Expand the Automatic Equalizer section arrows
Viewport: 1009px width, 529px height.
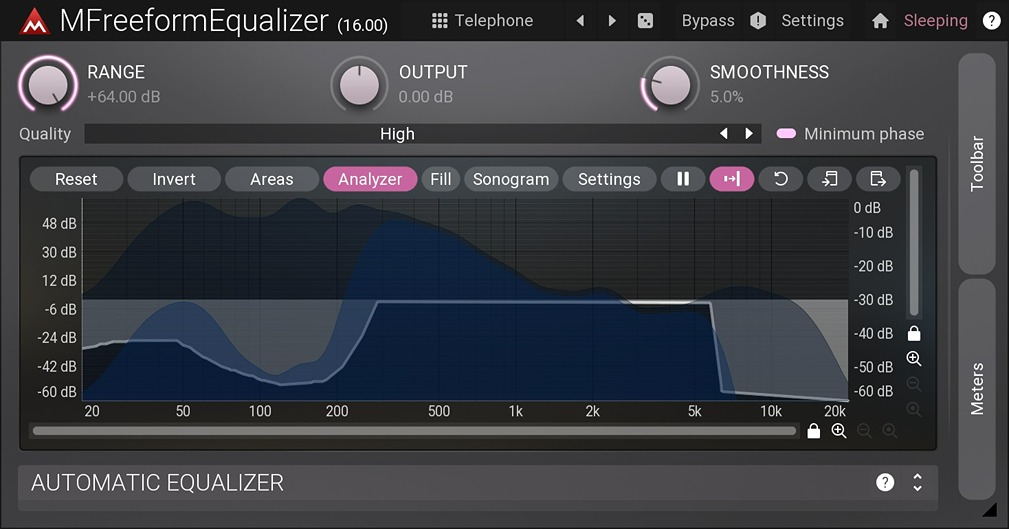[918, 482]
